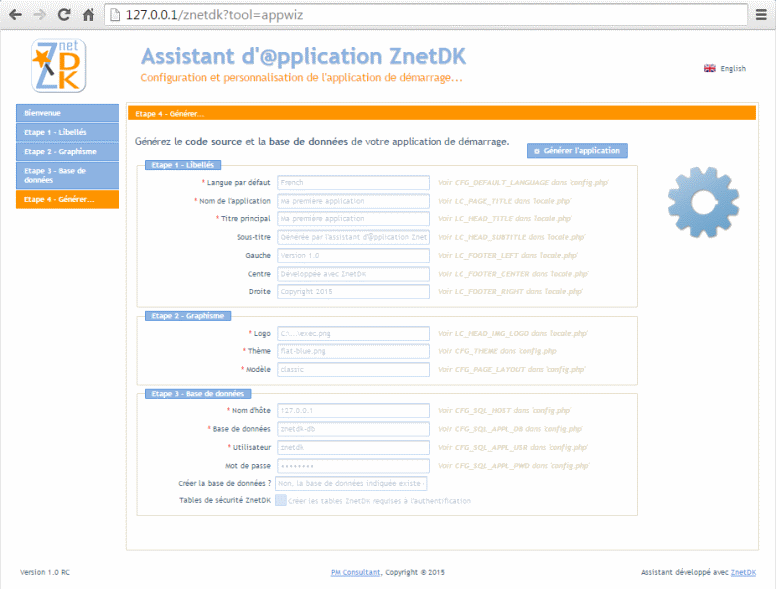
Task: Click the LC_HEAD_SUBTITLE hint text
Action: [x=511, y=237]
